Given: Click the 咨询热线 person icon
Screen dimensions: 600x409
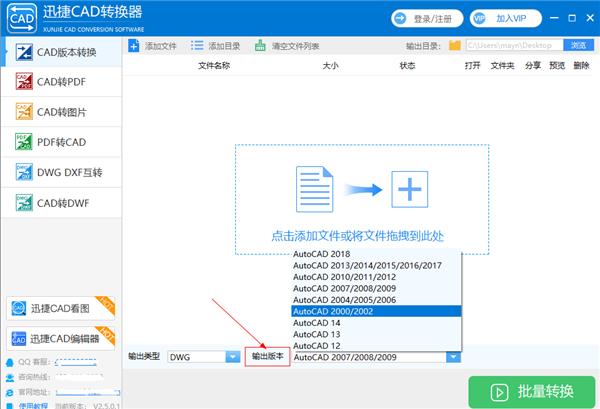Looking at the screenshot, I should 10,377.
